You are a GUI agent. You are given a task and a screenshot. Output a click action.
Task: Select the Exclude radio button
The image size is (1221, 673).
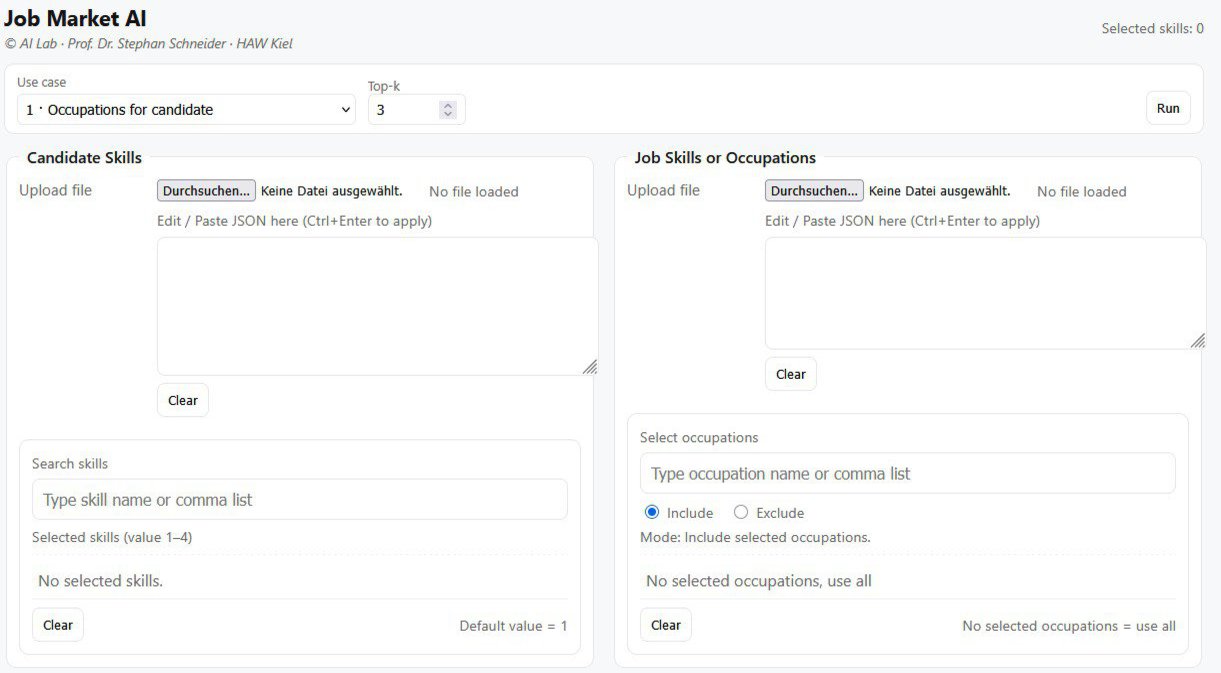click(741, 513)
